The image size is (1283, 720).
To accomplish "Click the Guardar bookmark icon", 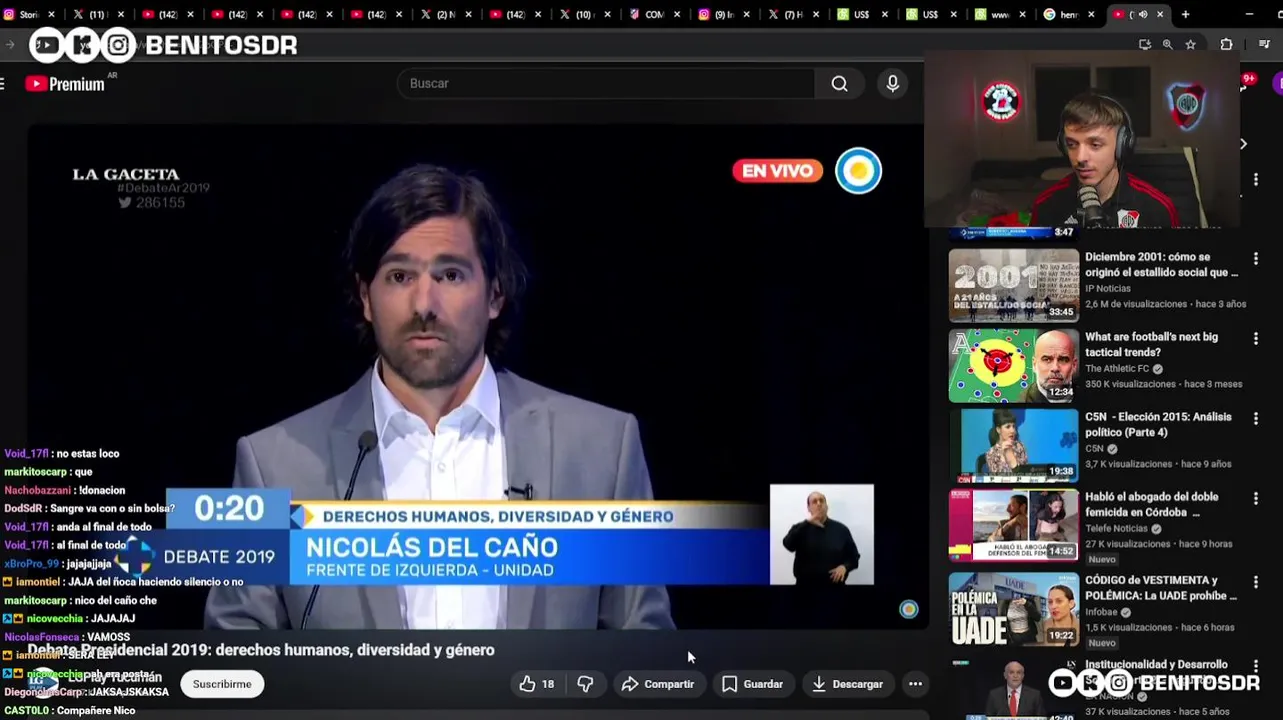I will coord(730,684).
